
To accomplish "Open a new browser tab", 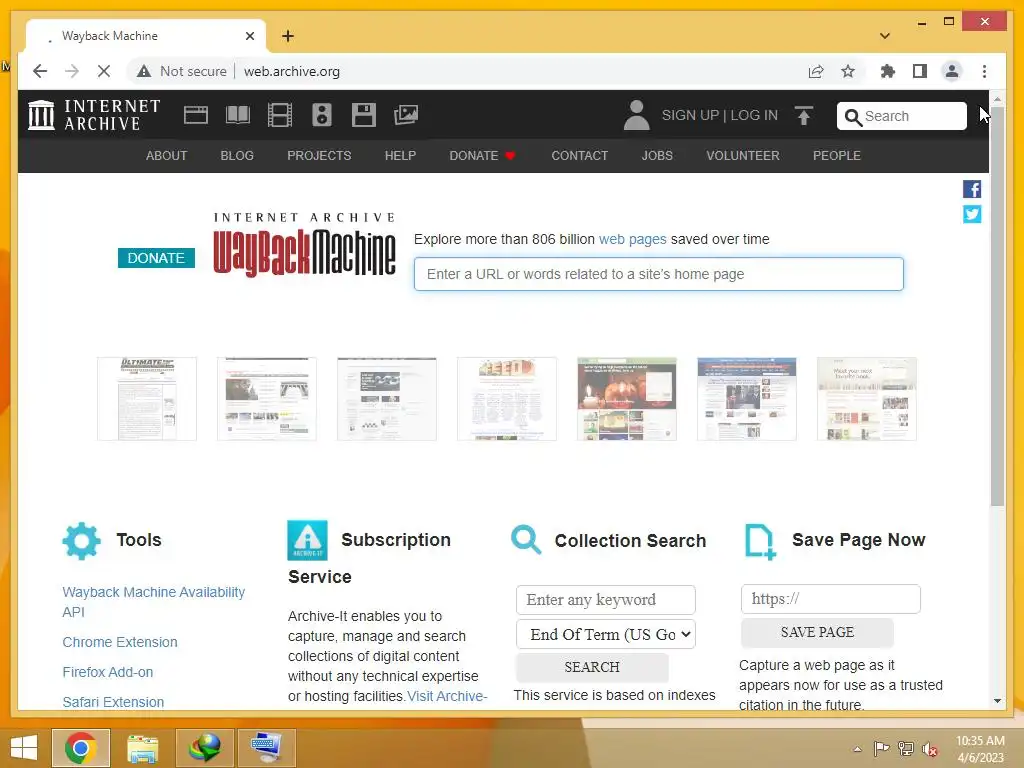I will pos(288,36).
